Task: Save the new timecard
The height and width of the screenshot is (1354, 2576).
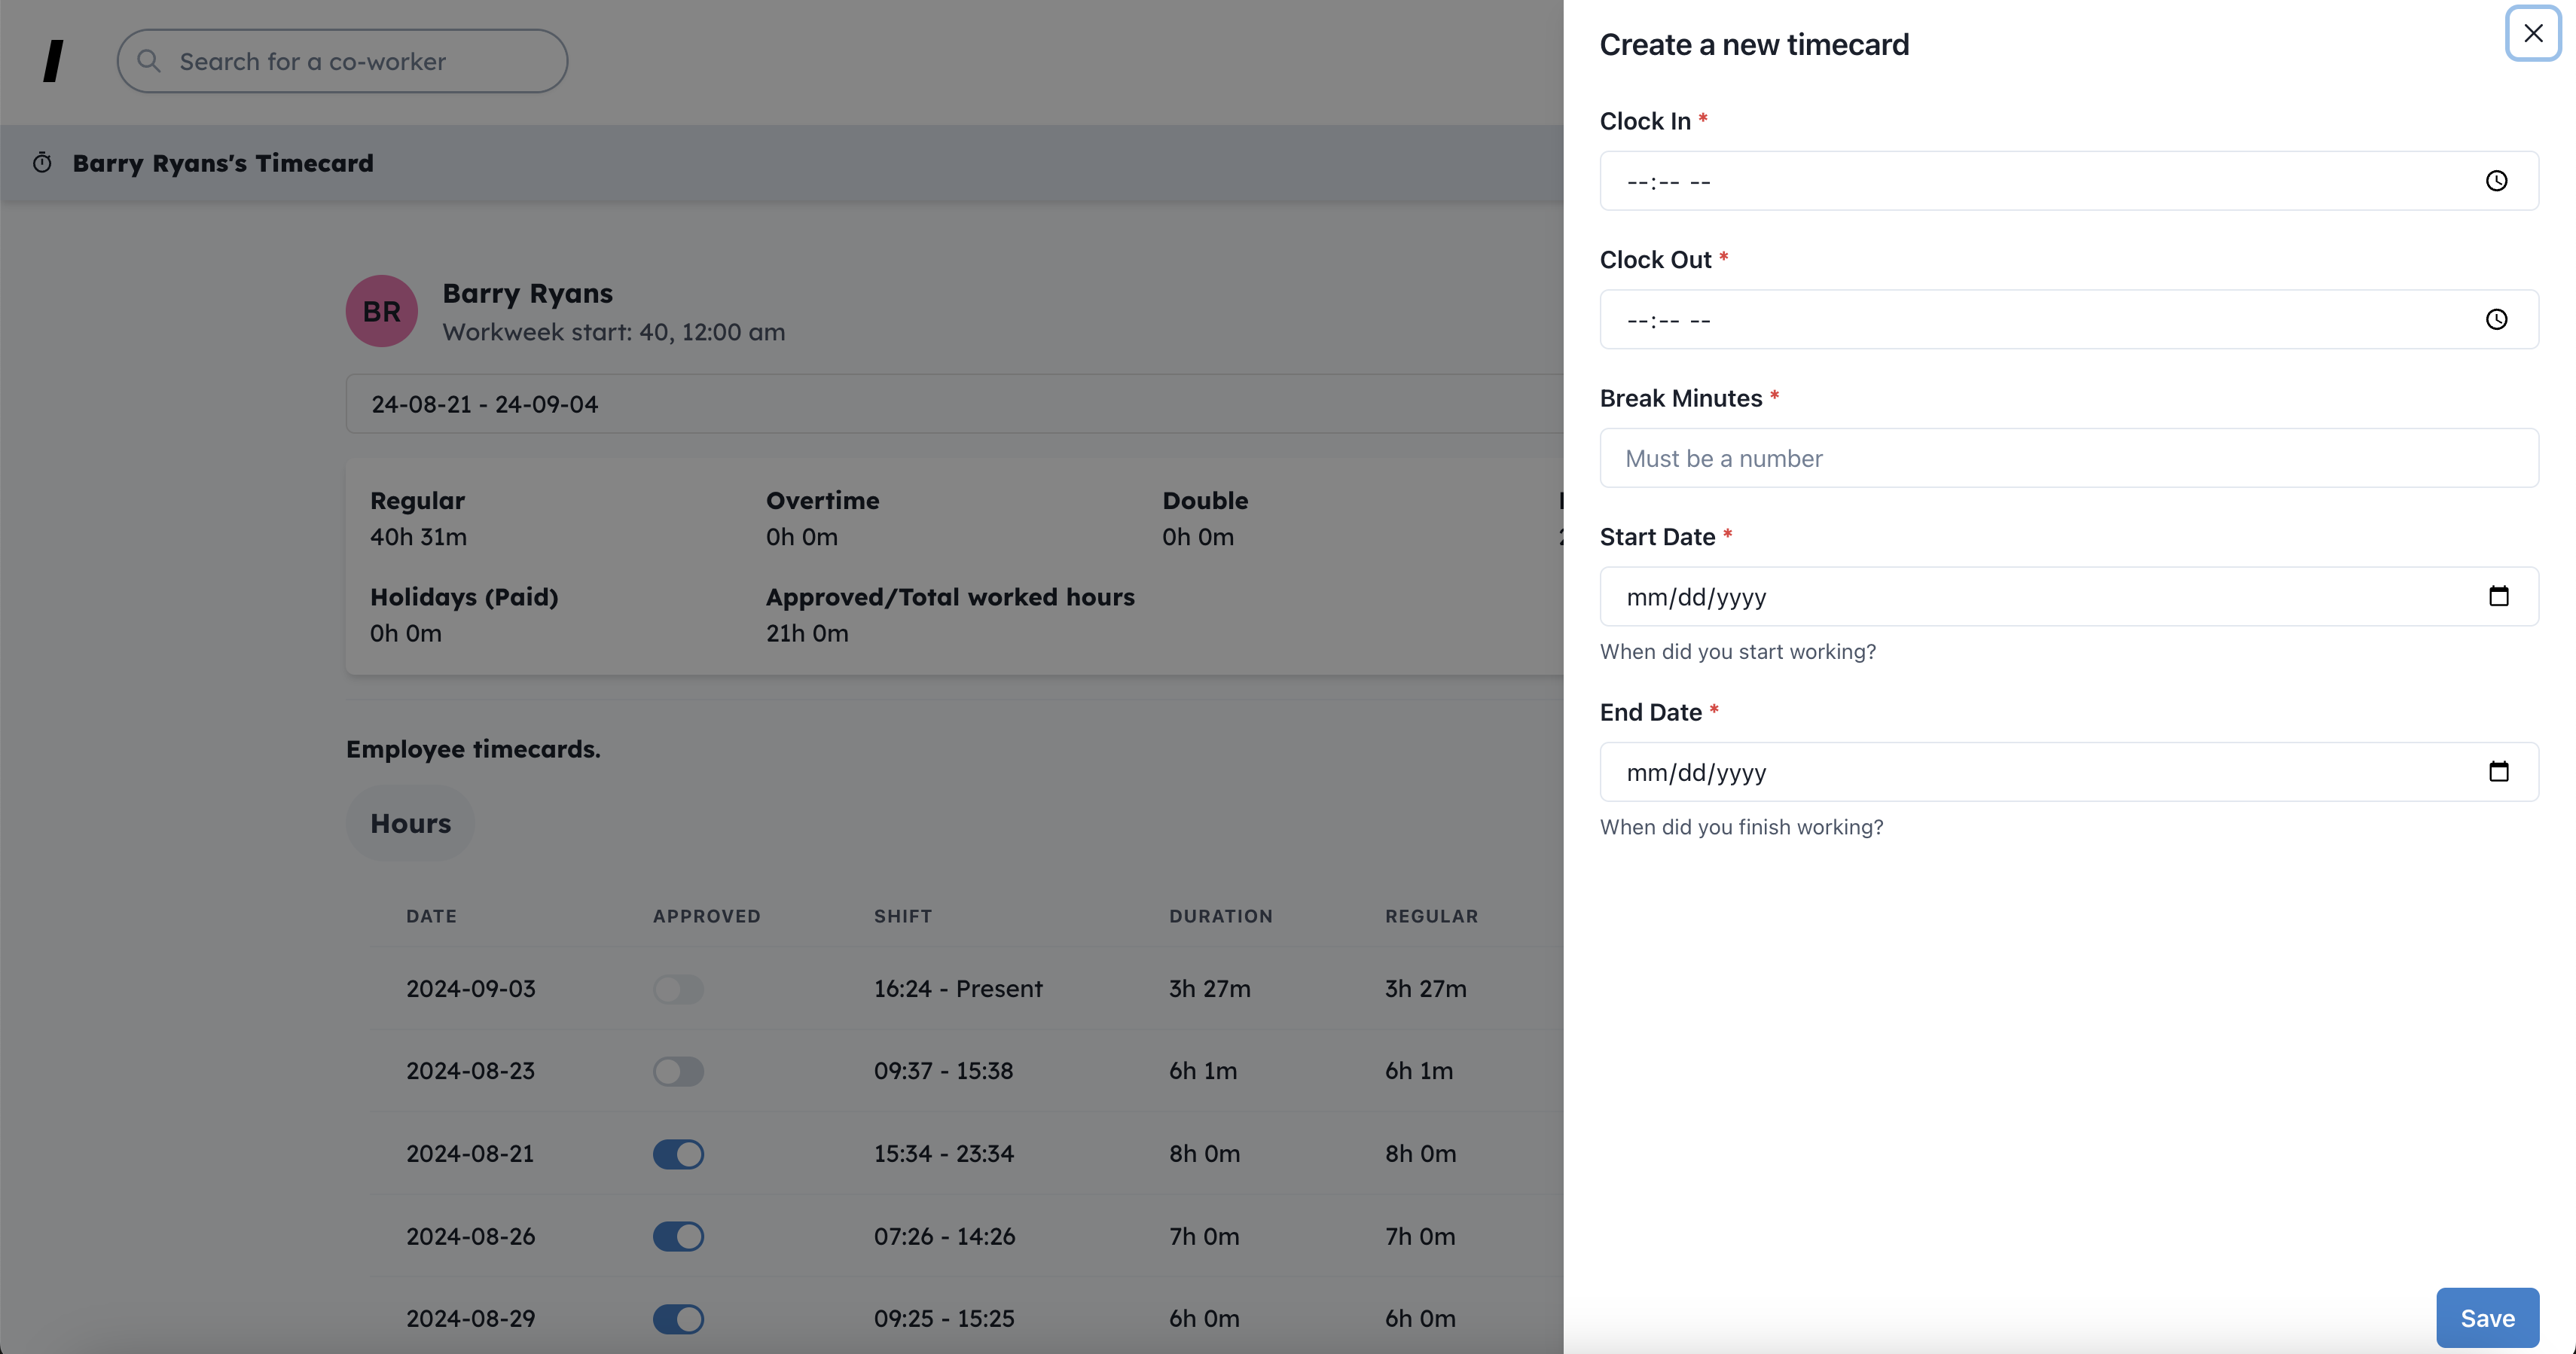Action: coord(2486,1318)
